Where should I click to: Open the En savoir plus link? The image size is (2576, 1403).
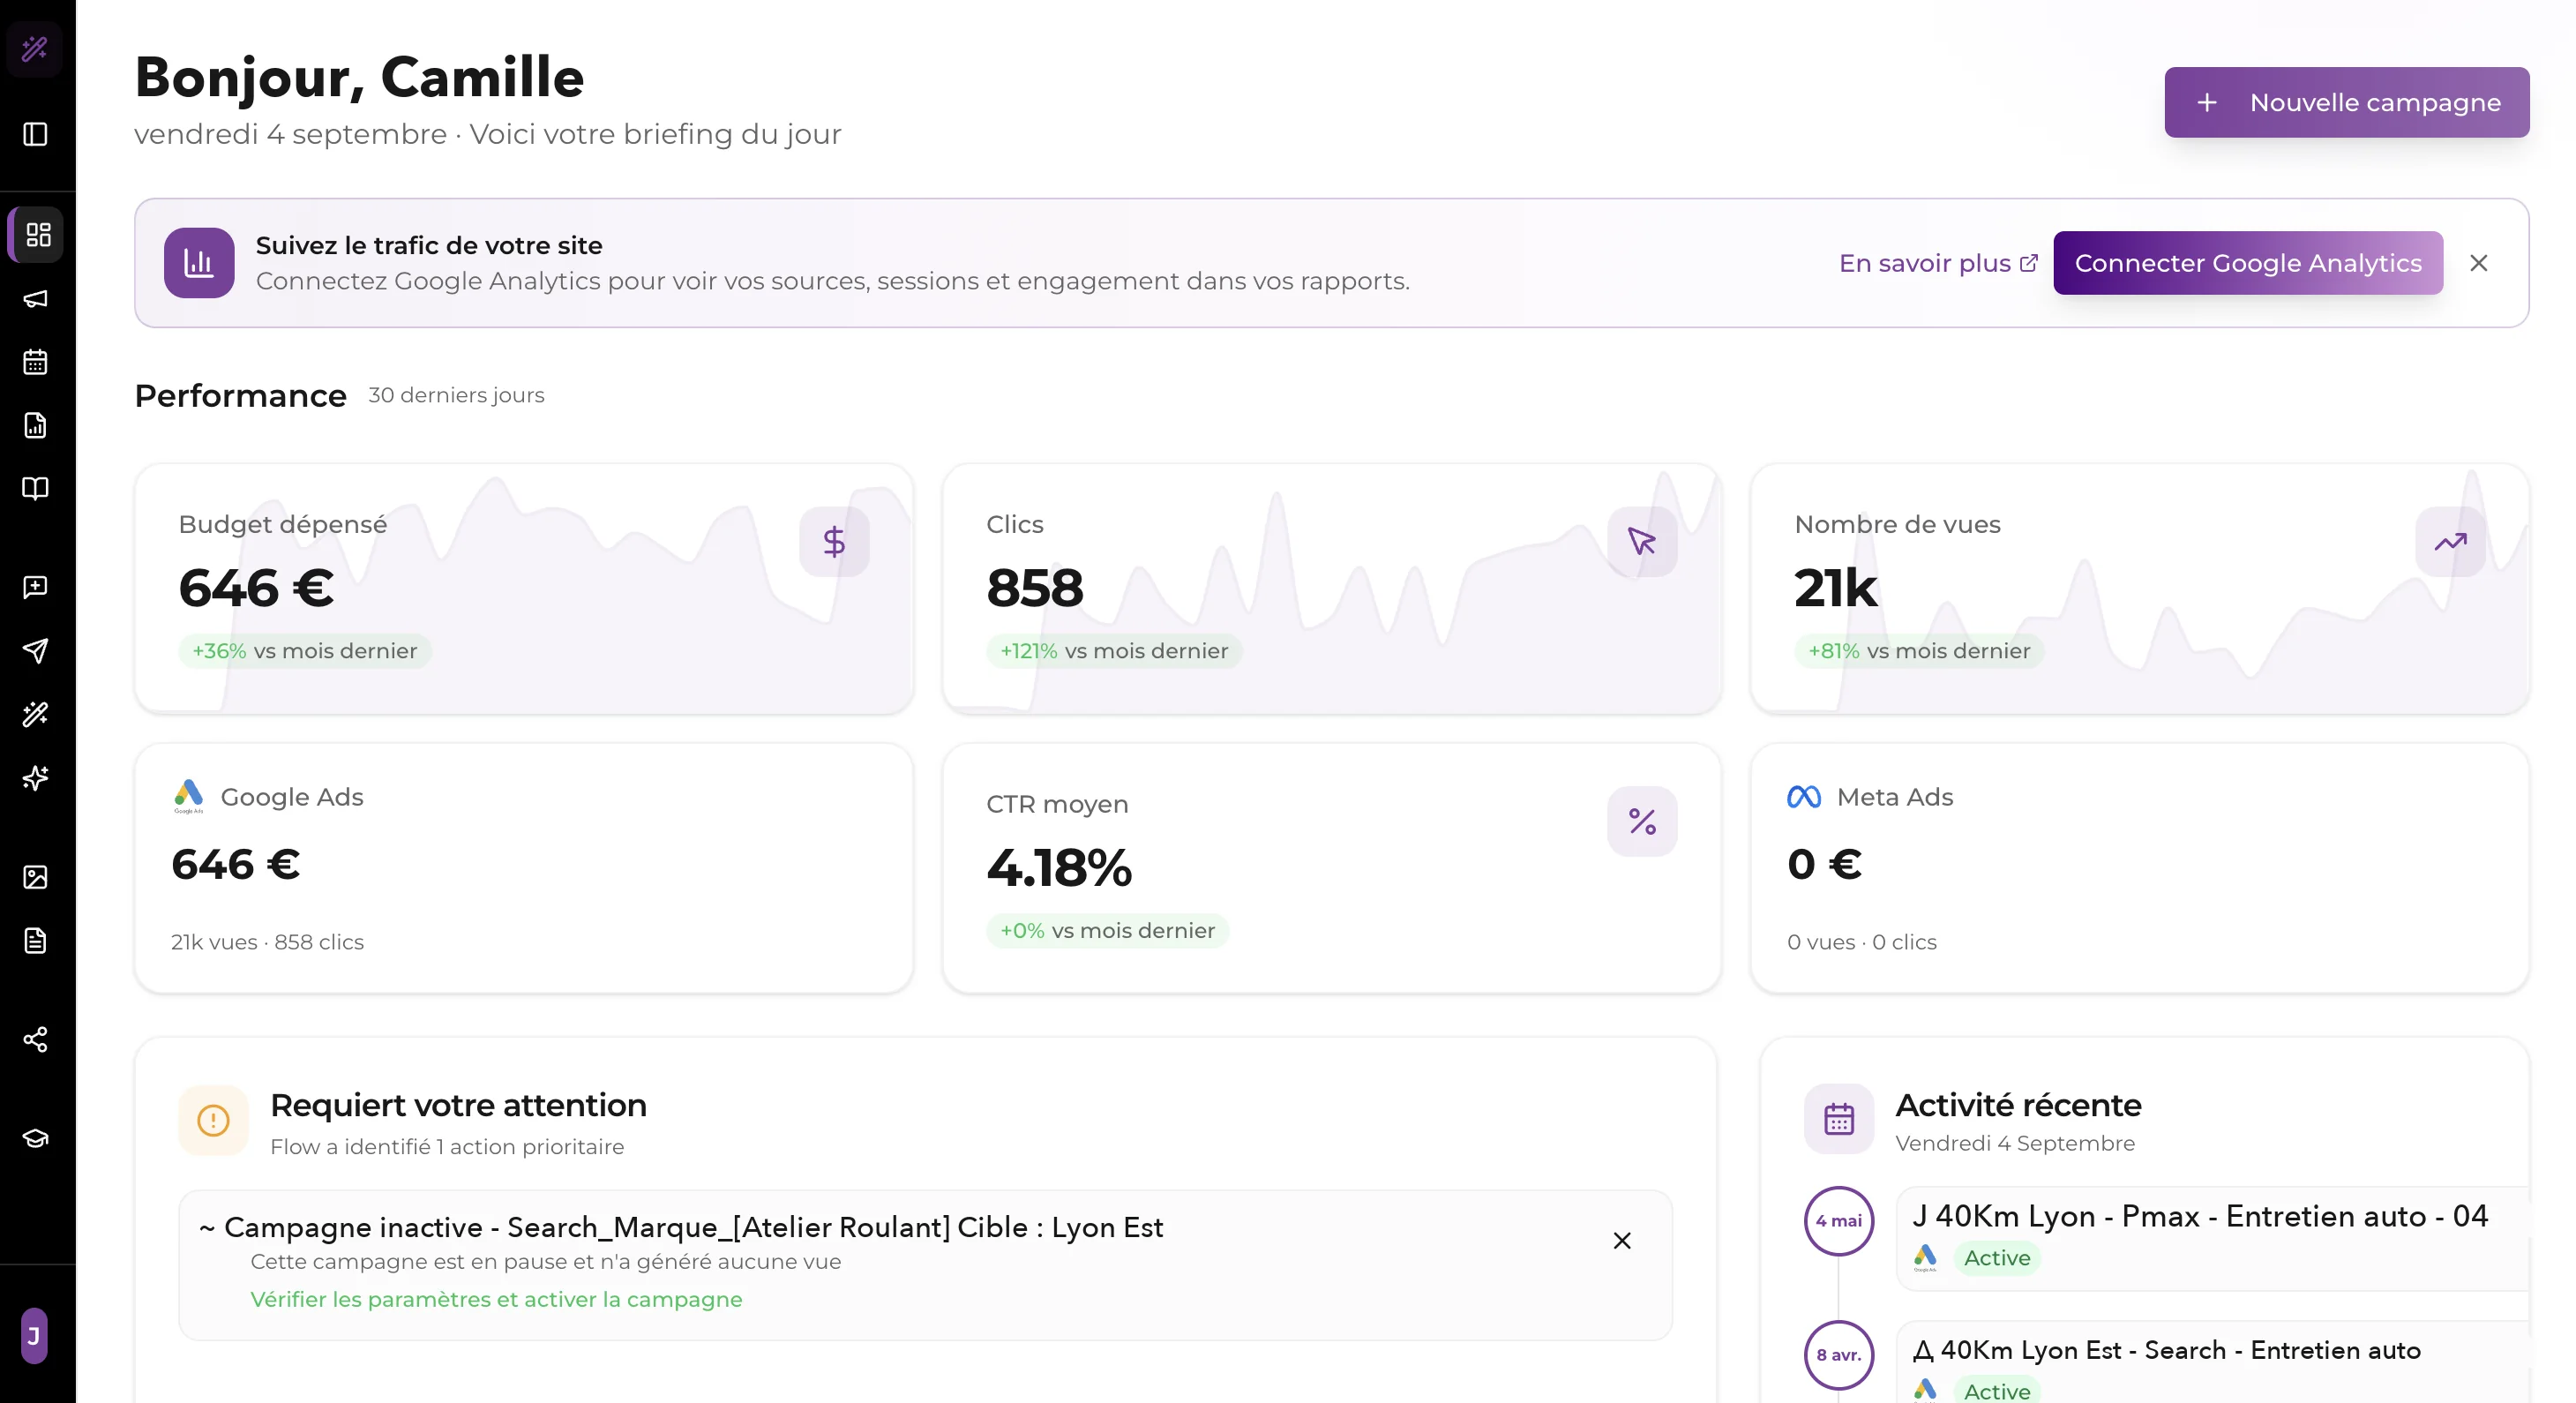1937,263
